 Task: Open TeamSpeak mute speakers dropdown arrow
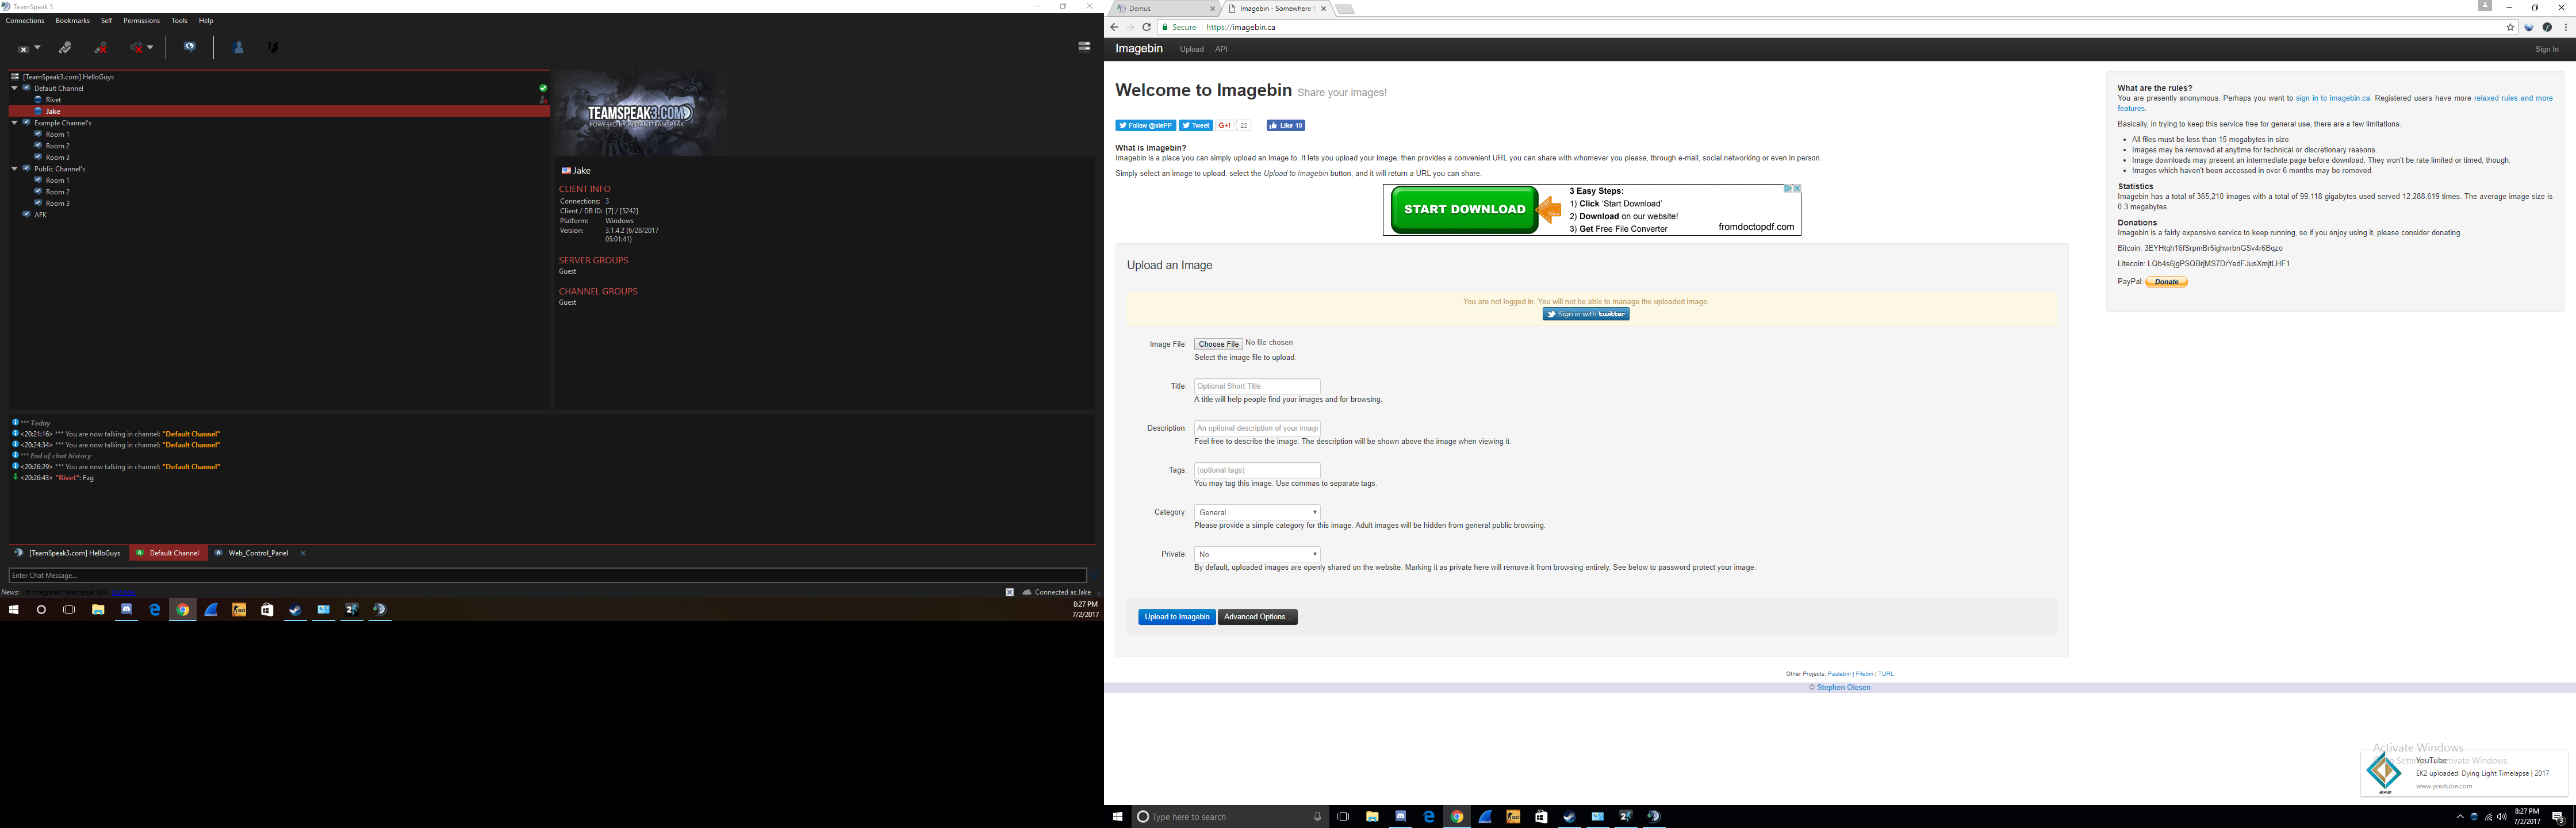click(x=150, y=47)
